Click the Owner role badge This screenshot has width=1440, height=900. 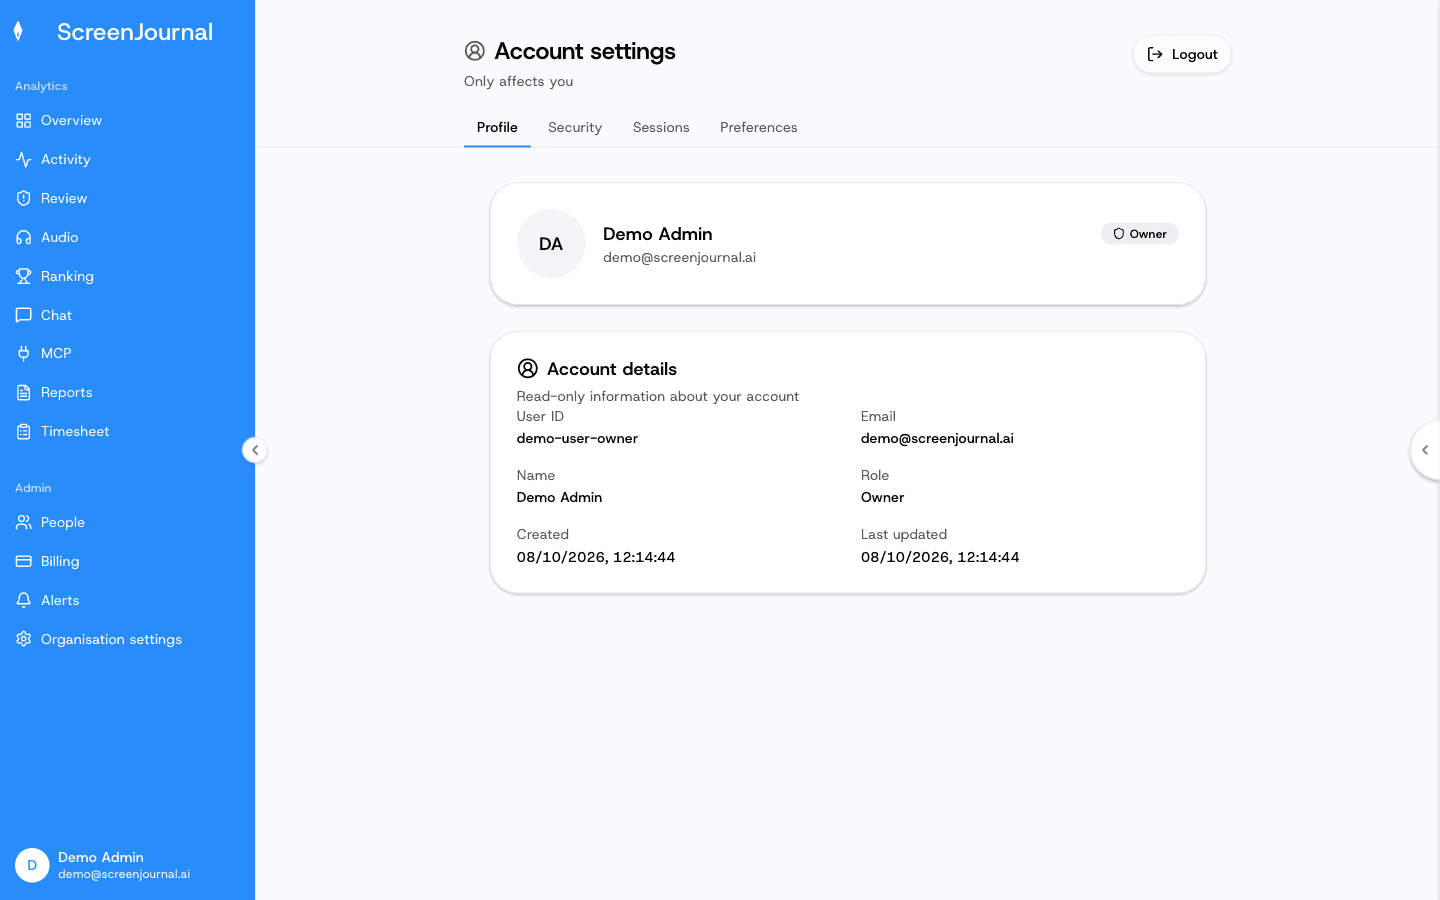[x=1140, y=234]
